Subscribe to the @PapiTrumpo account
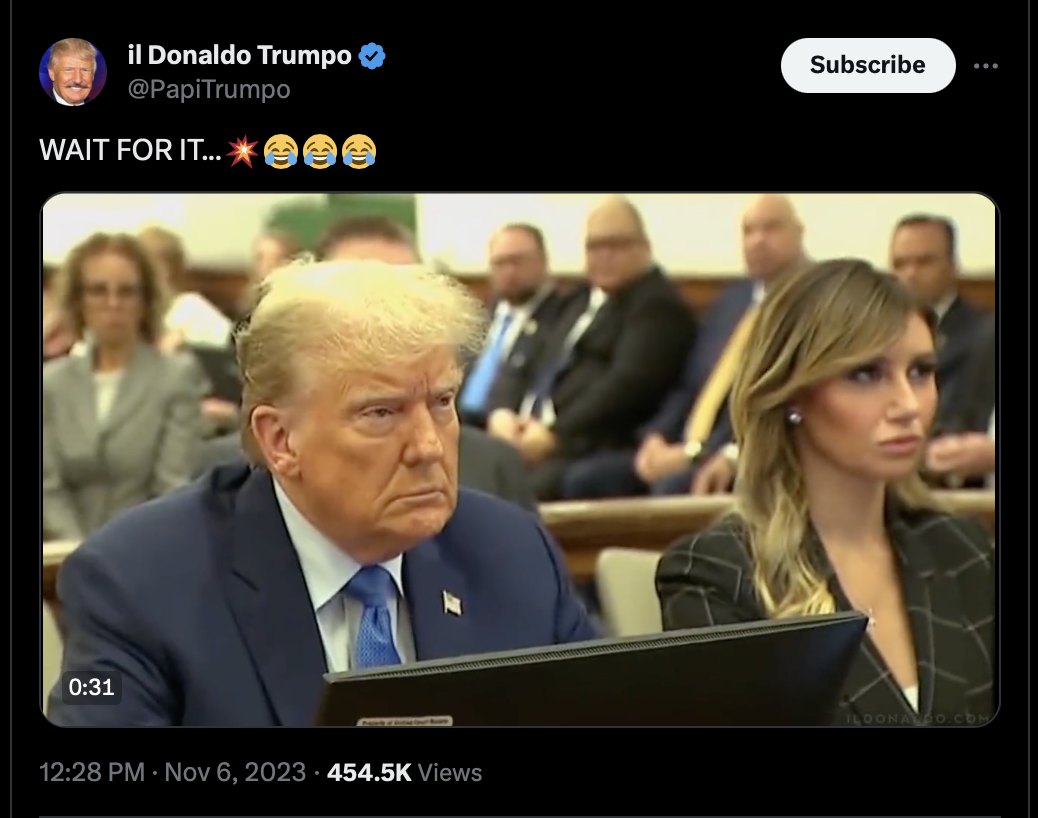 868,65
